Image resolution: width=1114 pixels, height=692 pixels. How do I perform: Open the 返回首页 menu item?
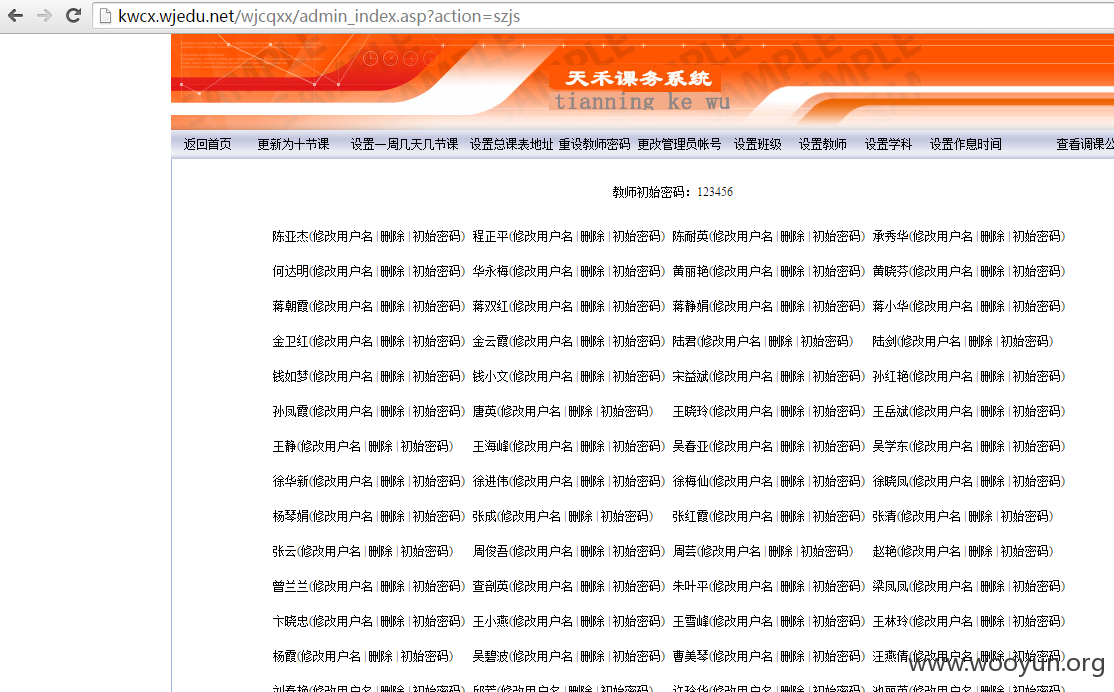tap(207, 144)
